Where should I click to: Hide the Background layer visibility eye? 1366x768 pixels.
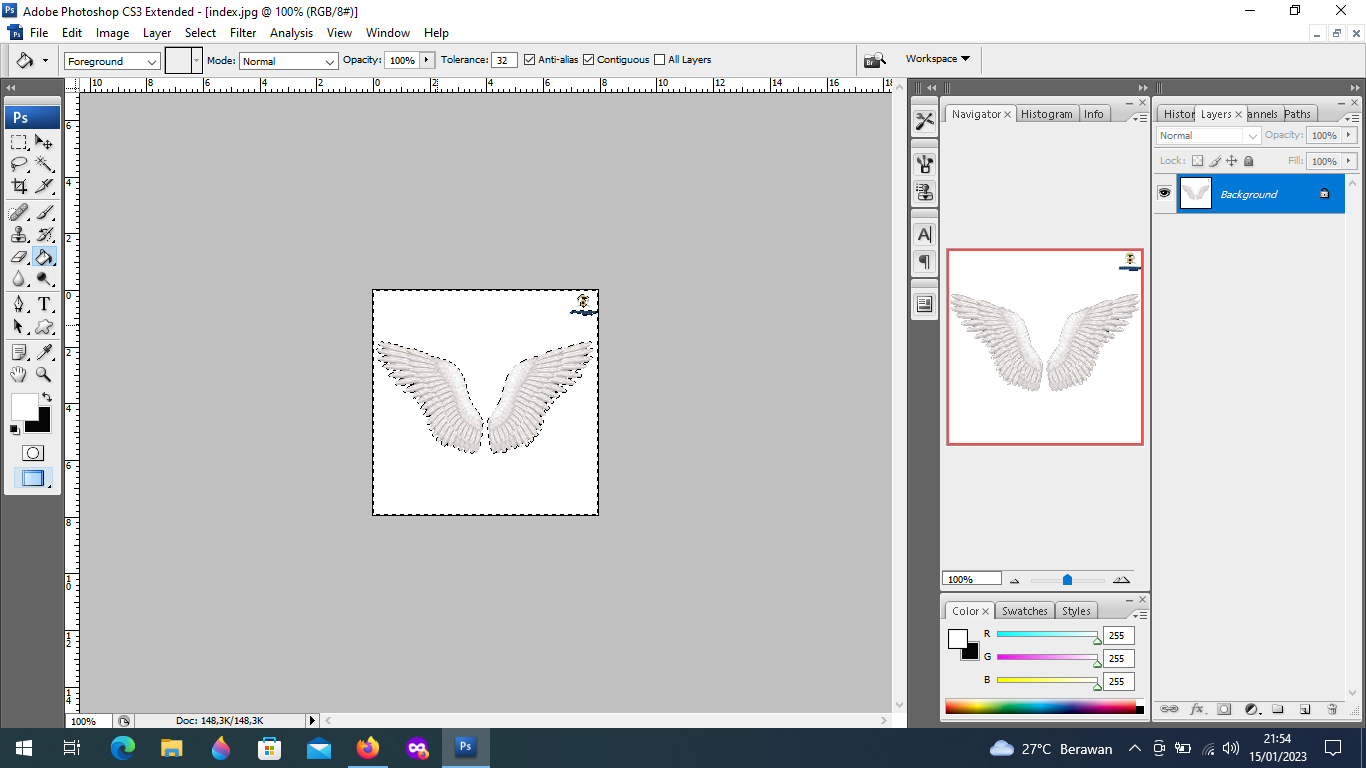coord(1164,193)
